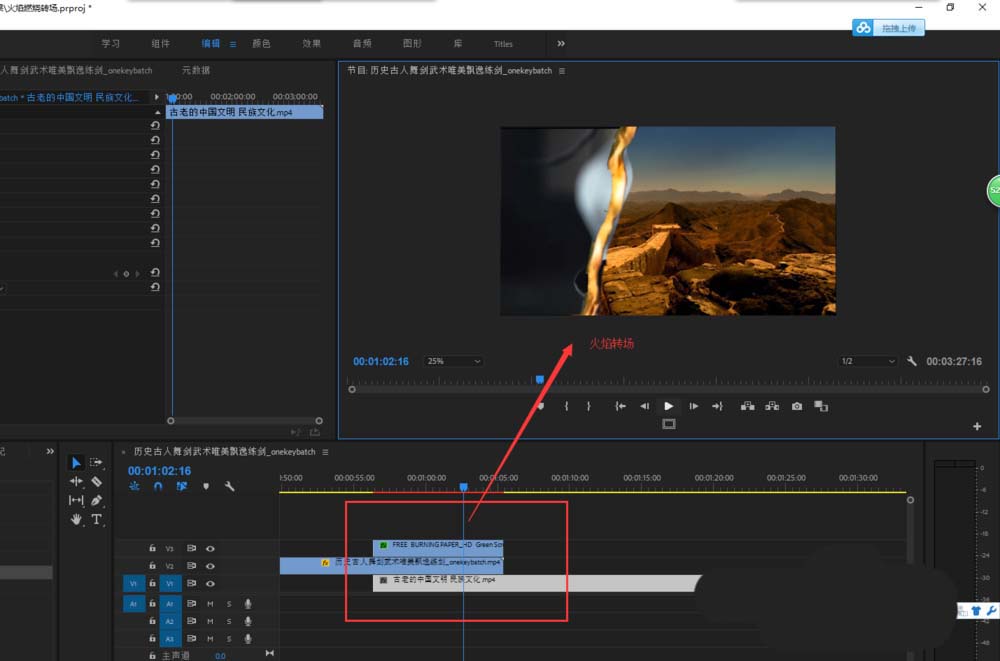The image size is (1000, 661).
Task: Expand overflow workspaces chevron in top bar
Action: click(561, 43)
